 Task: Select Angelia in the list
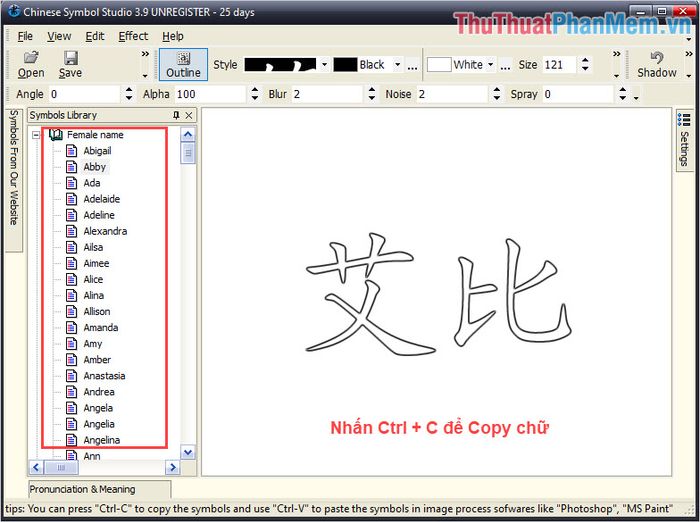coord(99,424)
